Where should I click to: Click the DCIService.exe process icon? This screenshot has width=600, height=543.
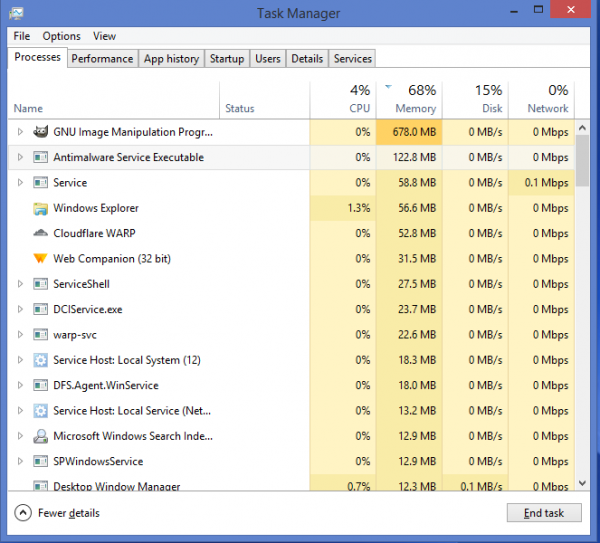pyautogui.click(x=40, y=309)
